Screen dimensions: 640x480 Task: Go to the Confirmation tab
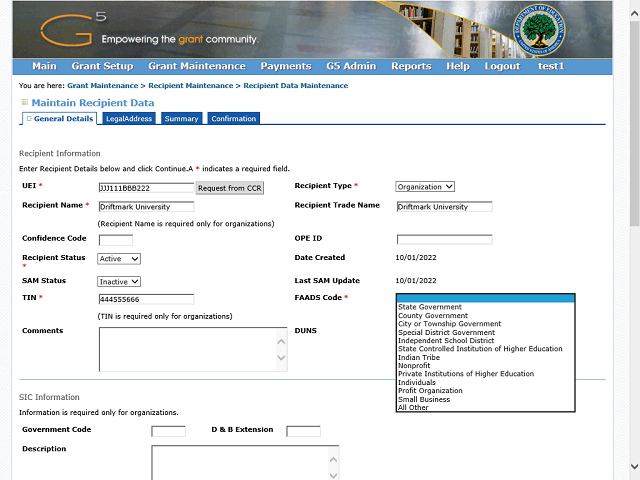[233, 119]
